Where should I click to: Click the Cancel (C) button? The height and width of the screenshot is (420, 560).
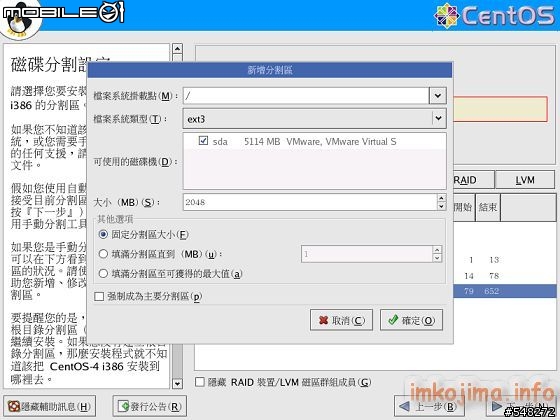click(x=341, y=320)
